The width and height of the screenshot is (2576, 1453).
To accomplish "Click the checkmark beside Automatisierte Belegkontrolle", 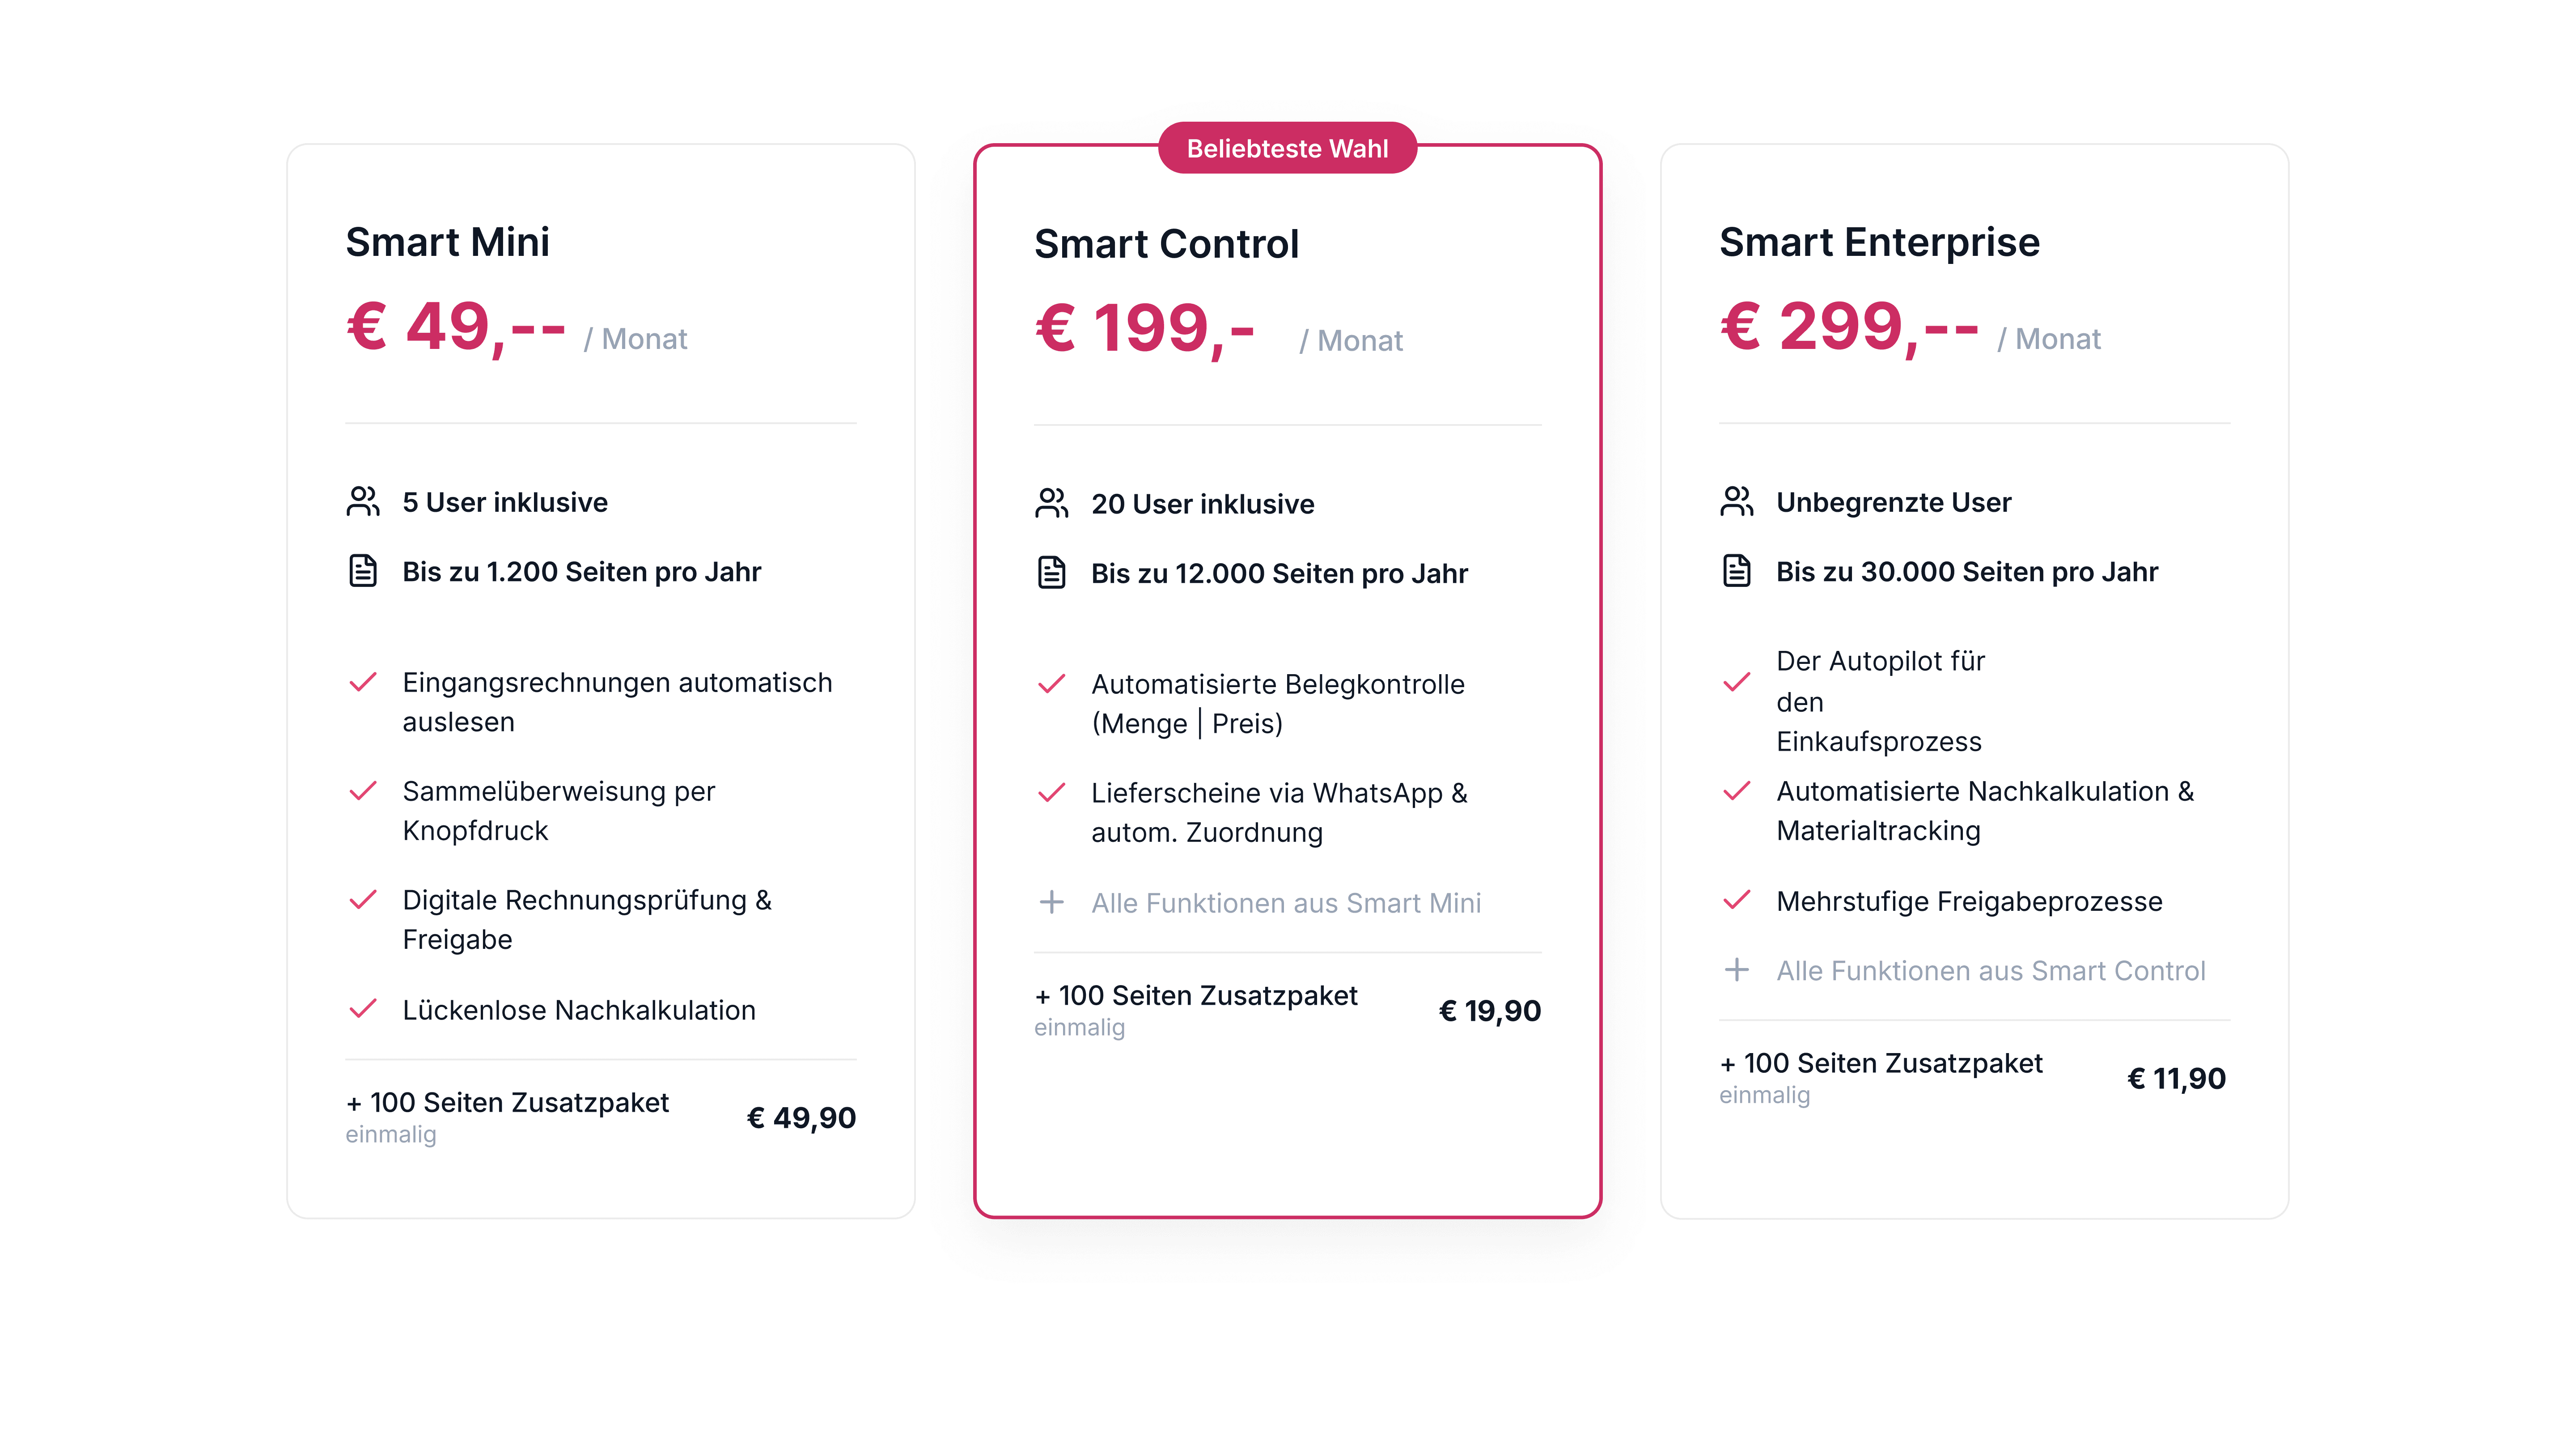I will pyautogui.click(x=1052, y=684).
